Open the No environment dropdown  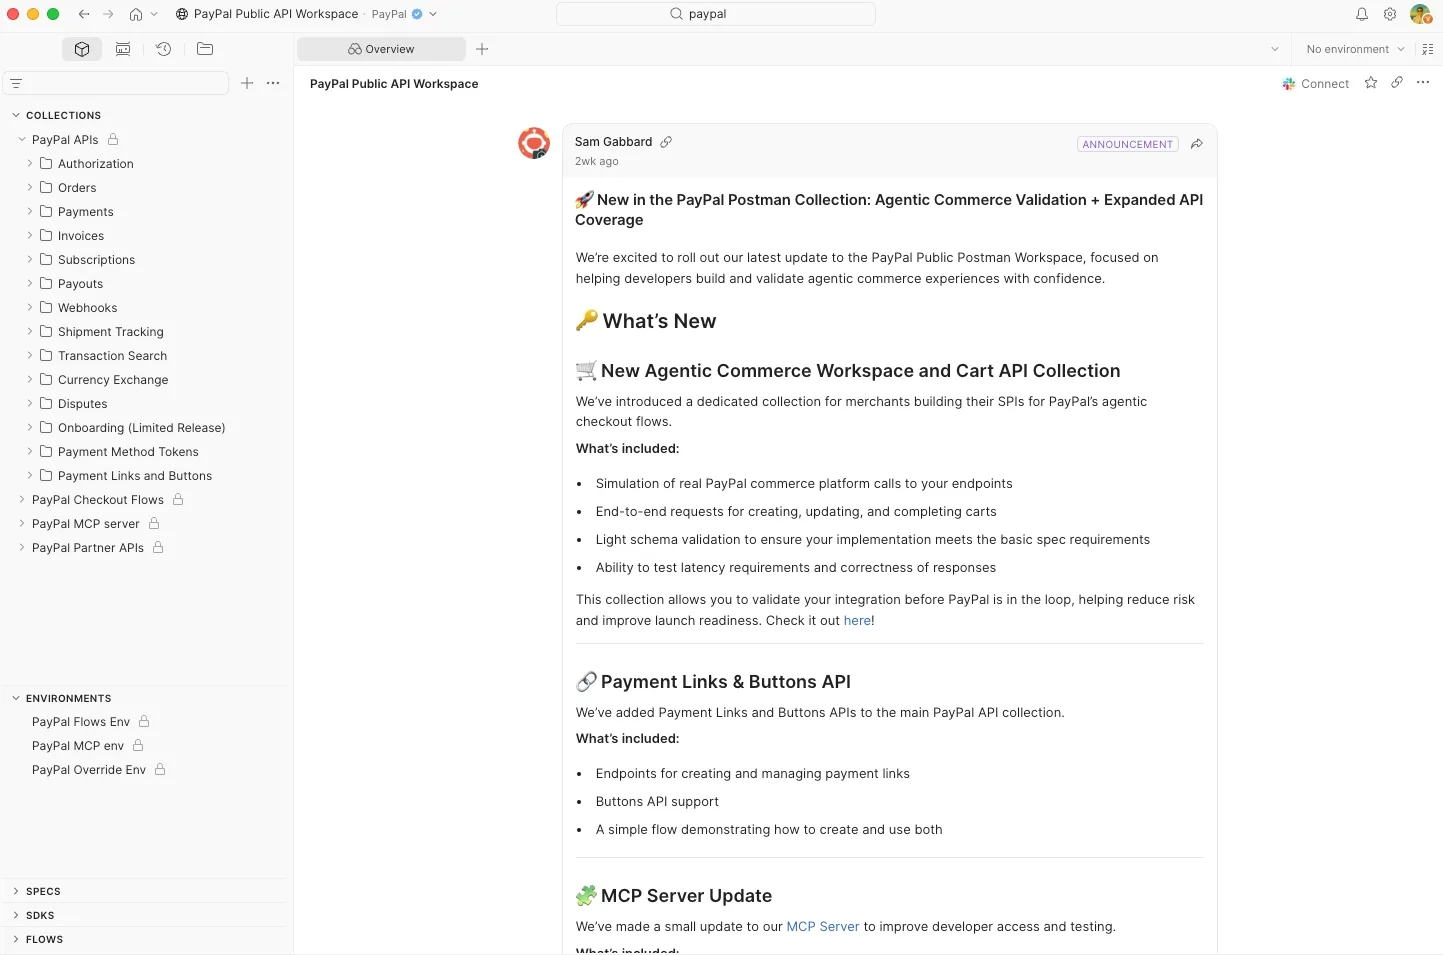pyautogui.click(x=1355, y=49)
